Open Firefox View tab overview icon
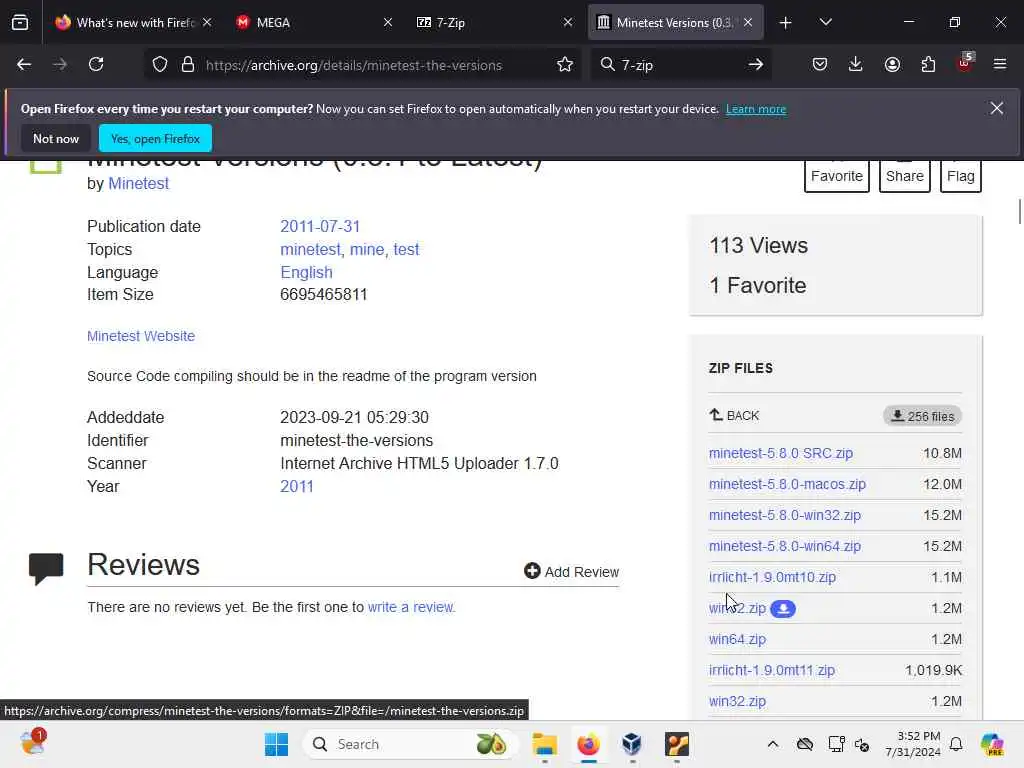 20,22
